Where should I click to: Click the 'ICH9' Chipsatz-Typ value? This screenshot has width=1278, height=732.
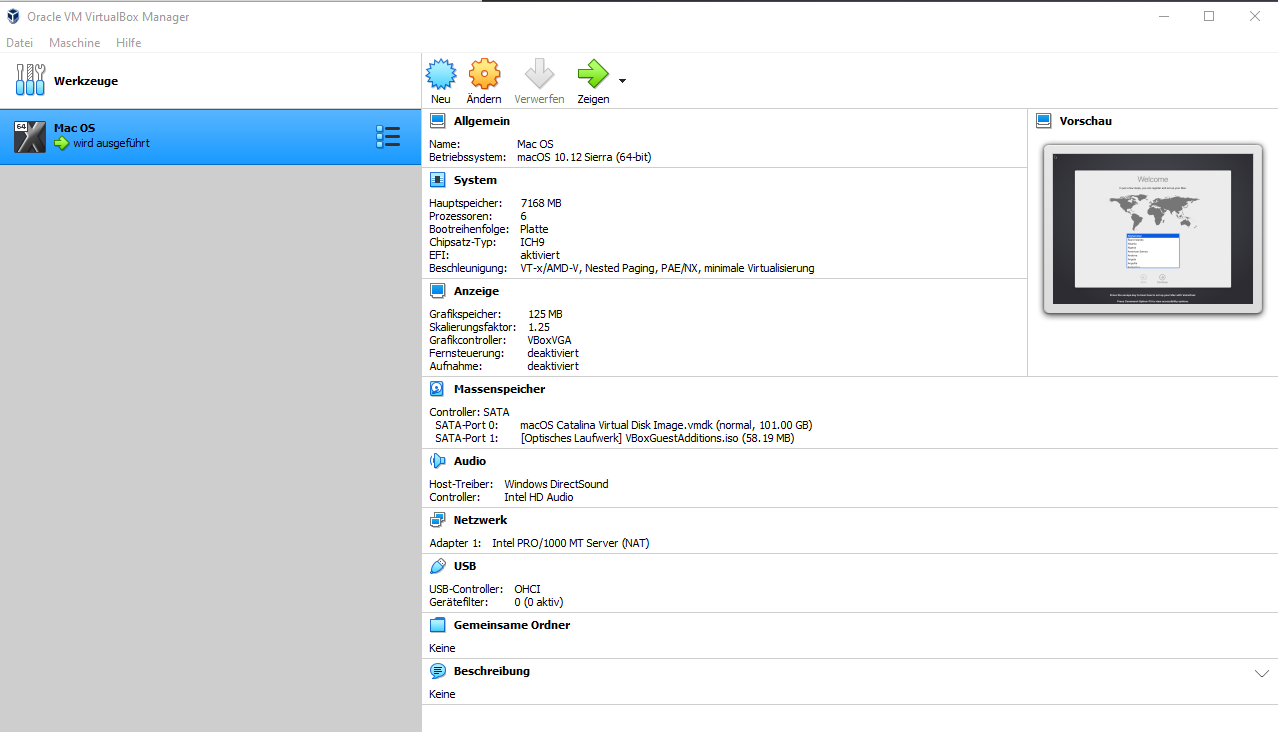(x=533, y=242)
